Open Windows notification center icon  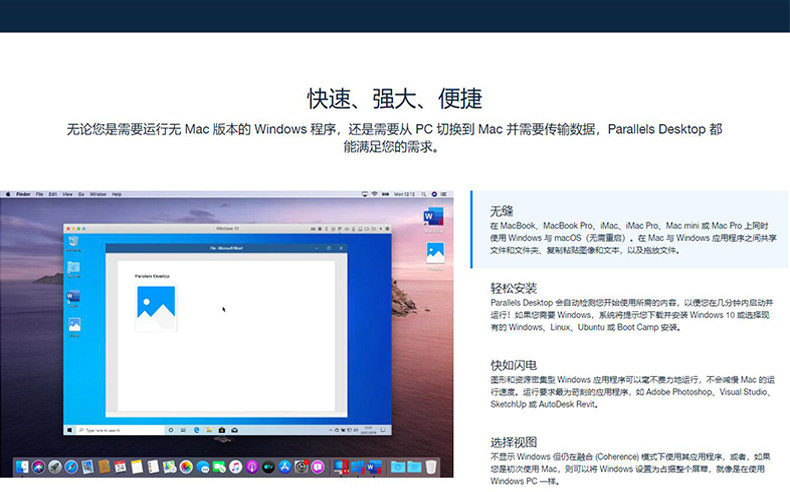(383, 430)
